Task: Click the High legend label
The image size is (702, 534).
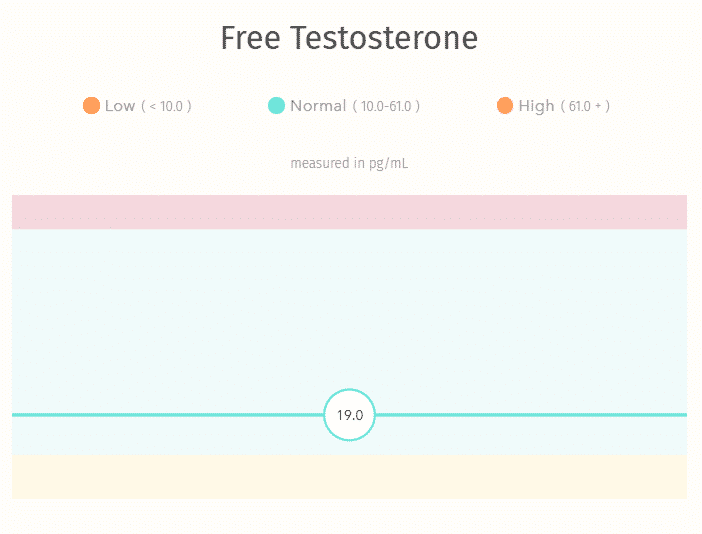Action: [x=536, y=107]
